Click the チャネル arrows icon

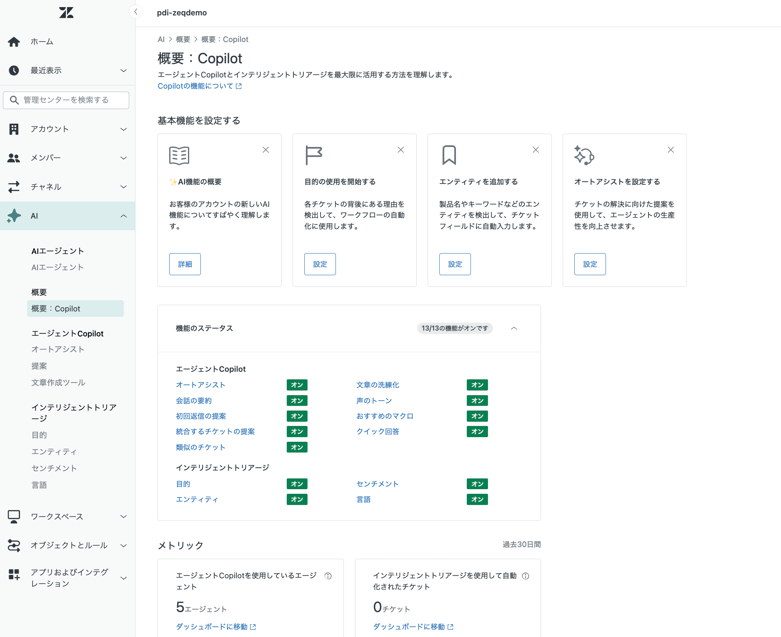pyautogui.click(x=14, y=187)
